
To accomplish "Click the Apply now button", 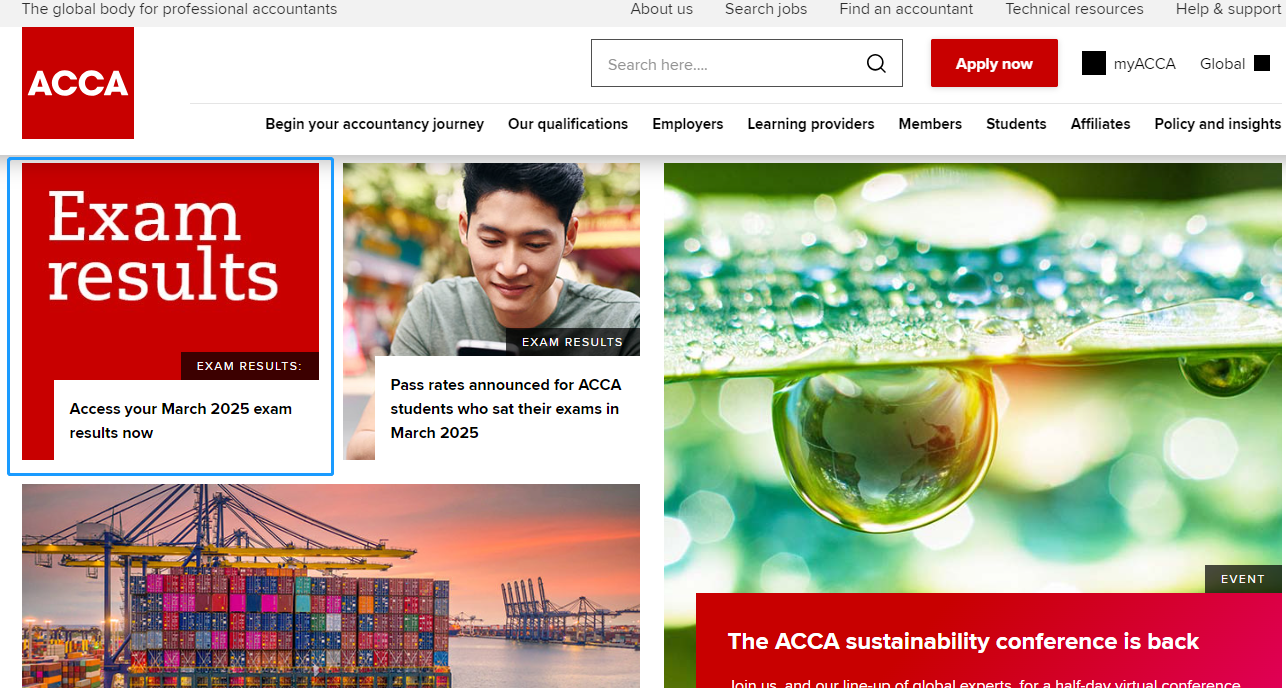I will pos(993,63).
